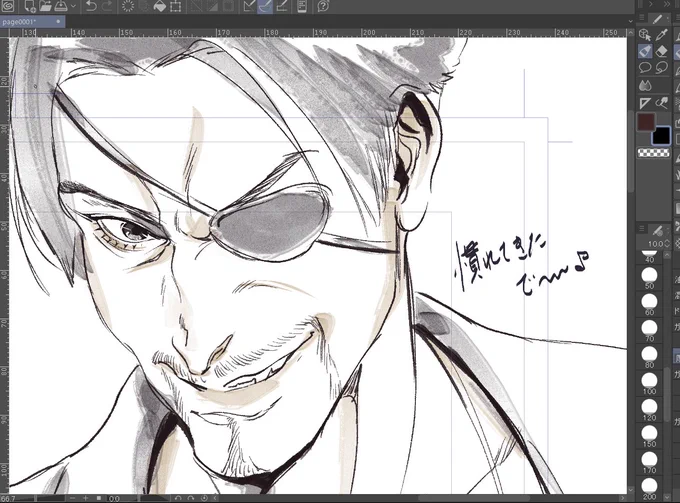The height and width of the screenshot is (503, 680).
Task: Toggle snap to grid
Action: (282, 6)
